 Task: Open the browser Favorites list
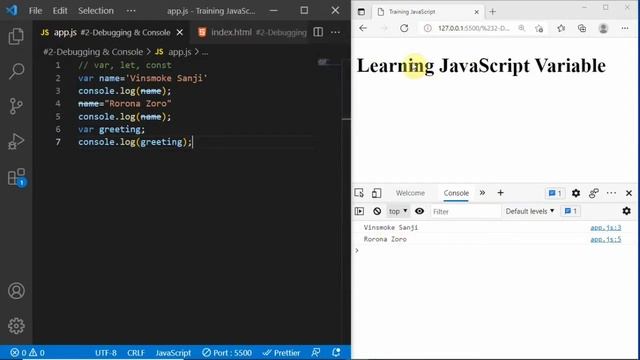click(561, 28)
